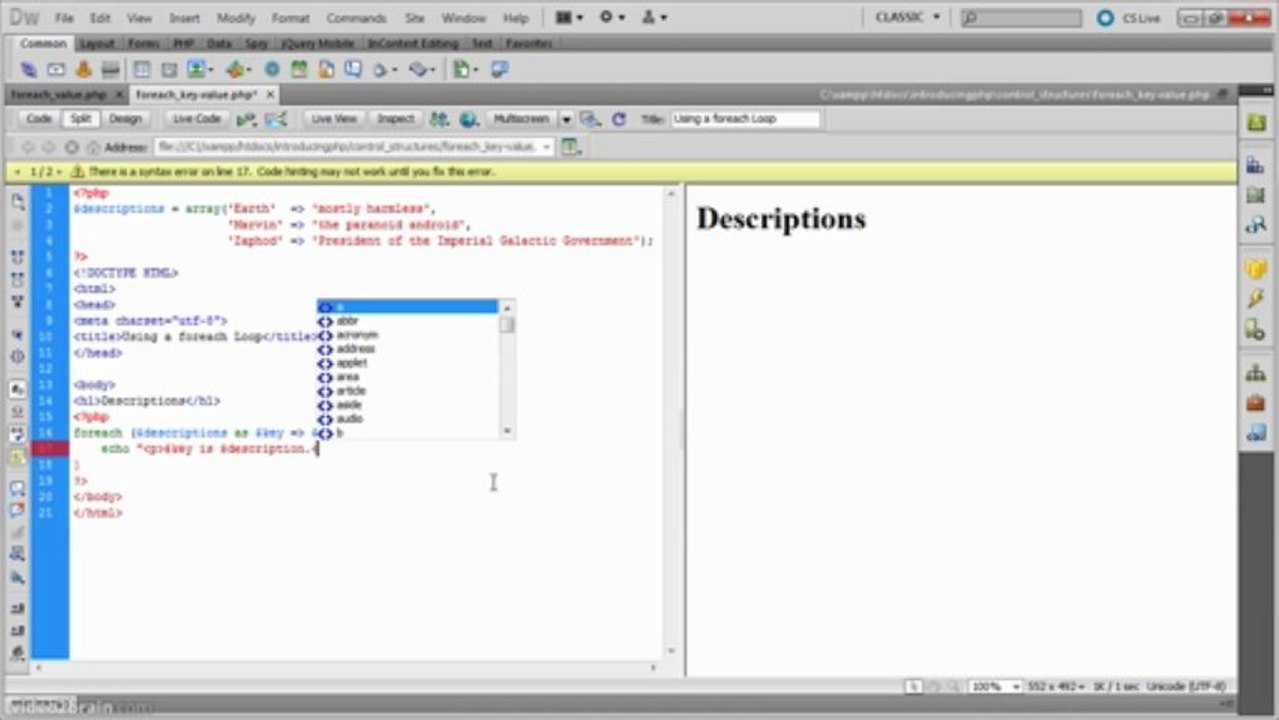Viewport: 1279px width, 720px height.
Task: Select 'address' in code hint list
Action: pyautogui.click(x=355, y=349)
